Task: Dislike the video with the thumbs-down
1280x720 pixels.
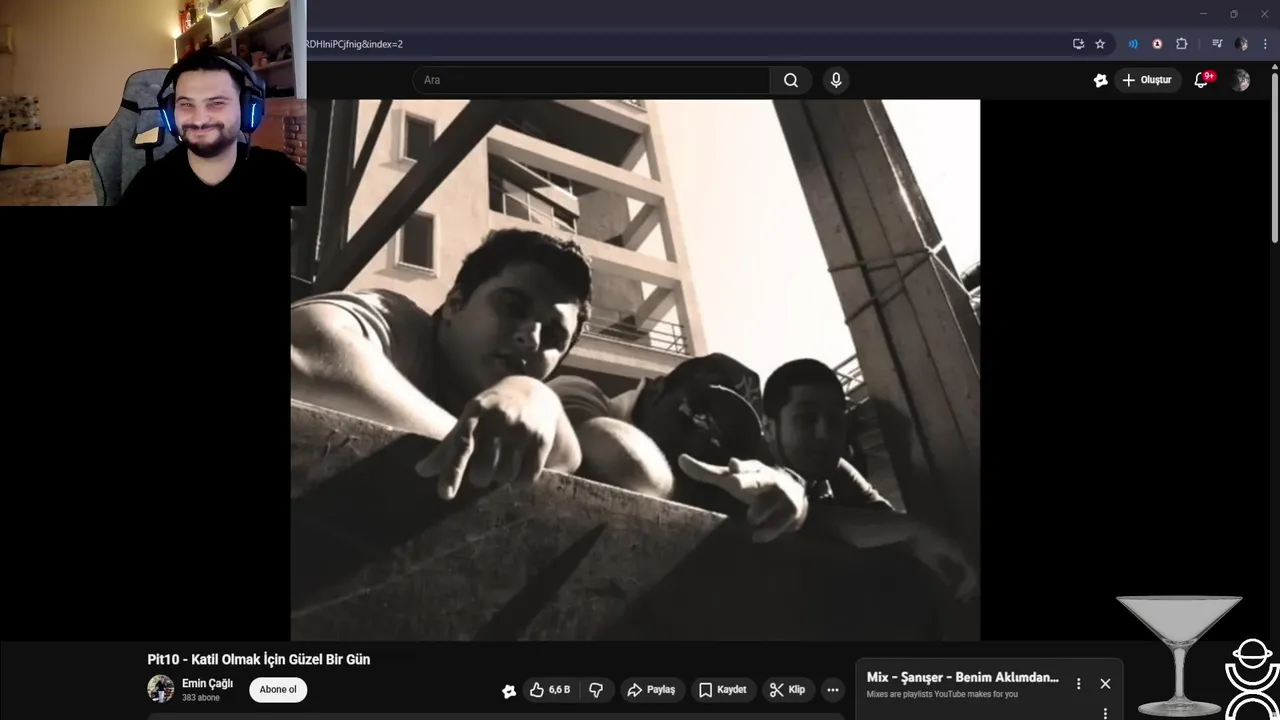Action: tap(596, 690)
